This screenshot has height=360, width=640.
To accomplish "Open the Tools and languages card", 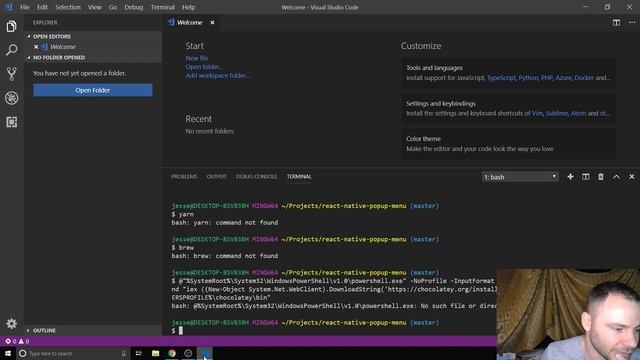I will pyautogui.click(x=509, y=73).
